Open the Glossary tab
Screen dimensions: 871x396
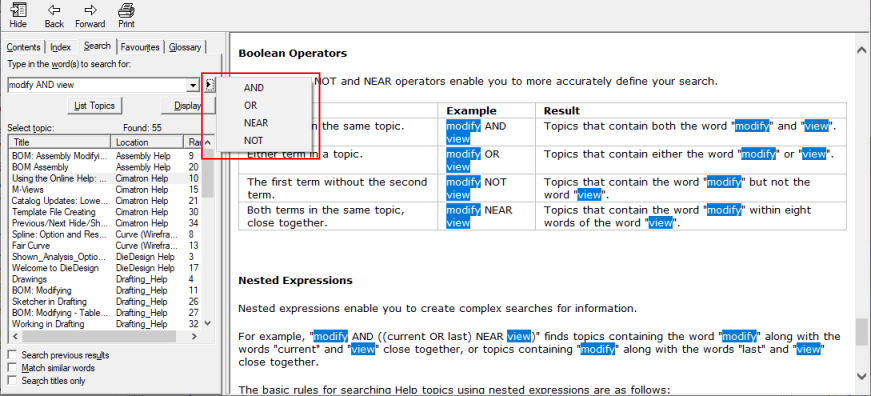point(185,47)
